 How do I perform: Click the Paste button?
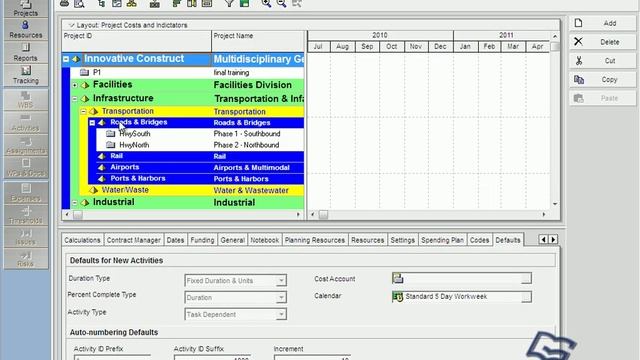[602, 98]
